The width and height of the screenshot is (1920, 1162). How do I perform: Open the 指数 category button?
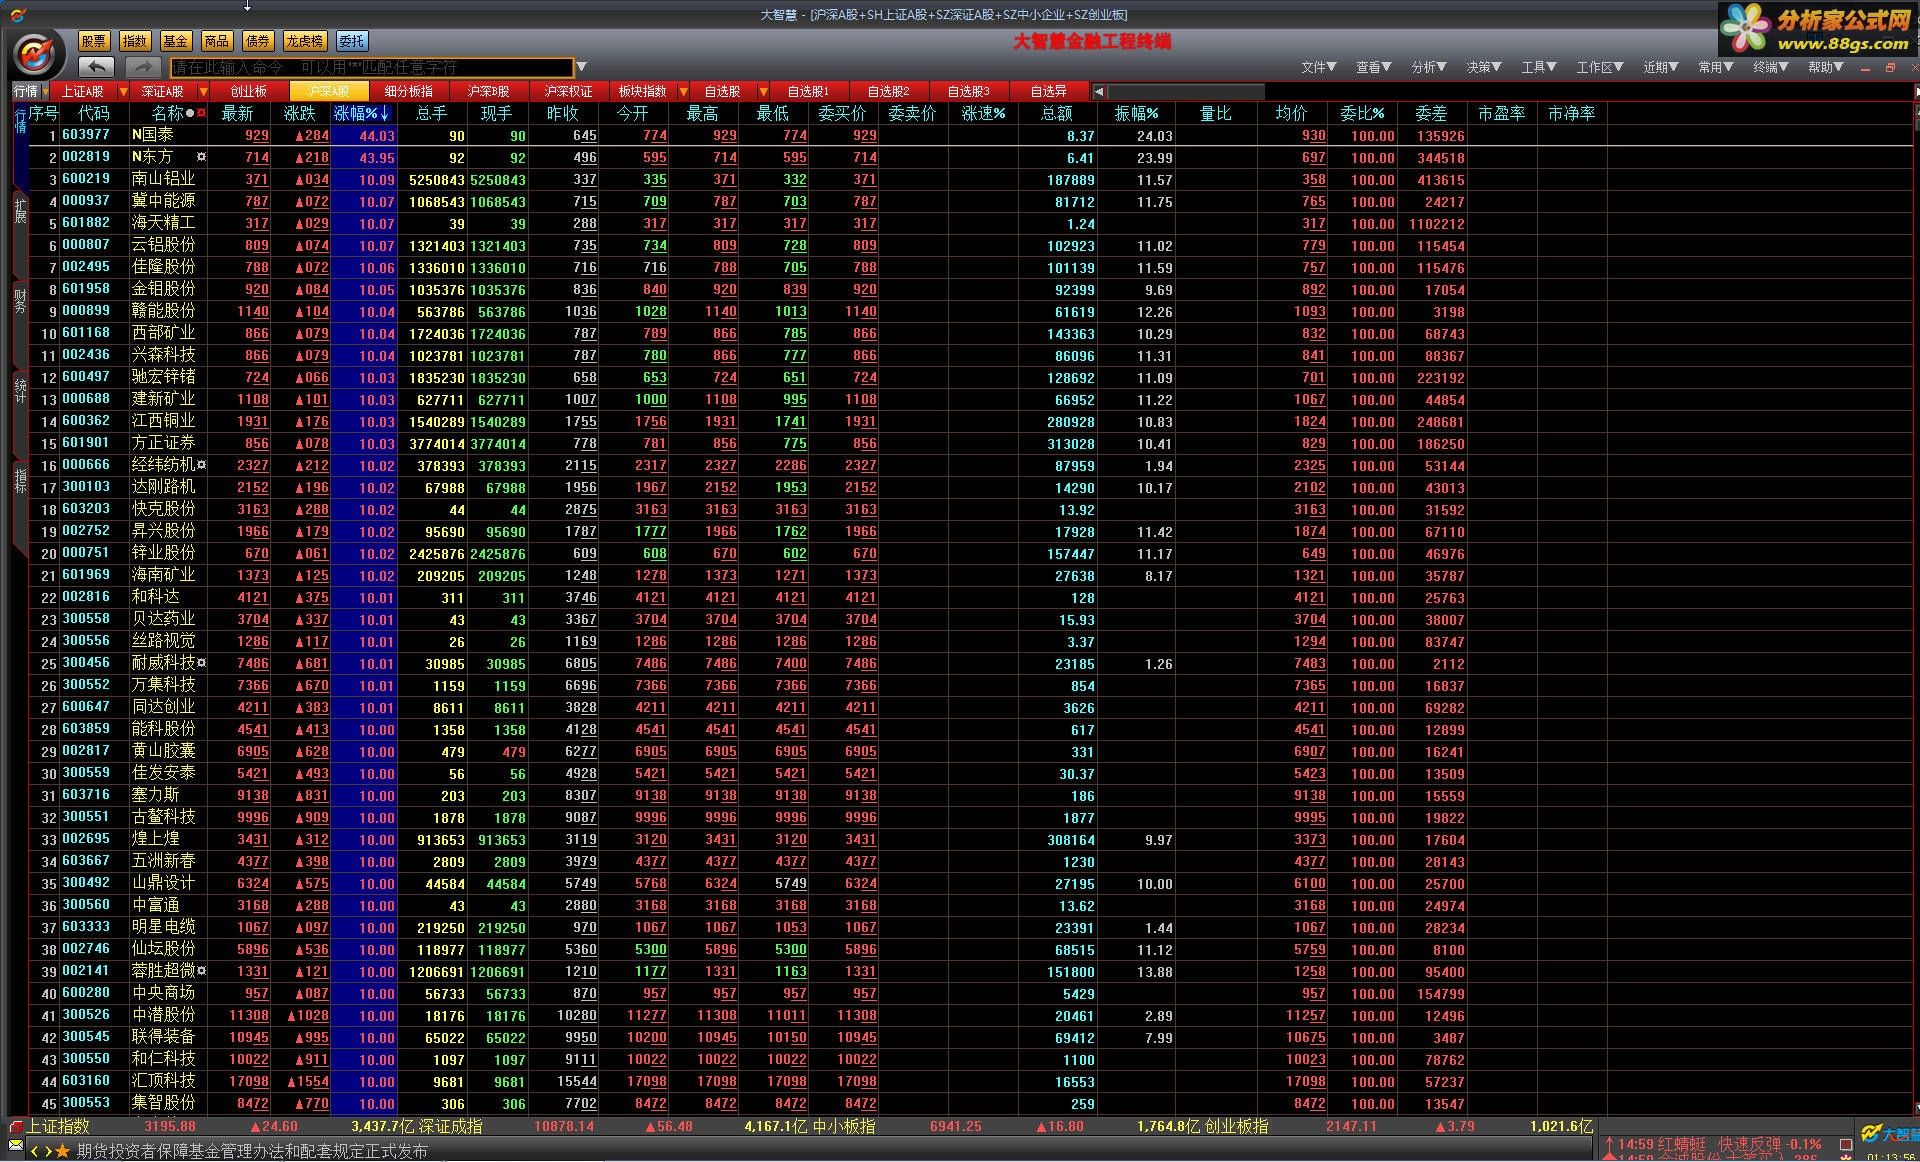point(135,41)
